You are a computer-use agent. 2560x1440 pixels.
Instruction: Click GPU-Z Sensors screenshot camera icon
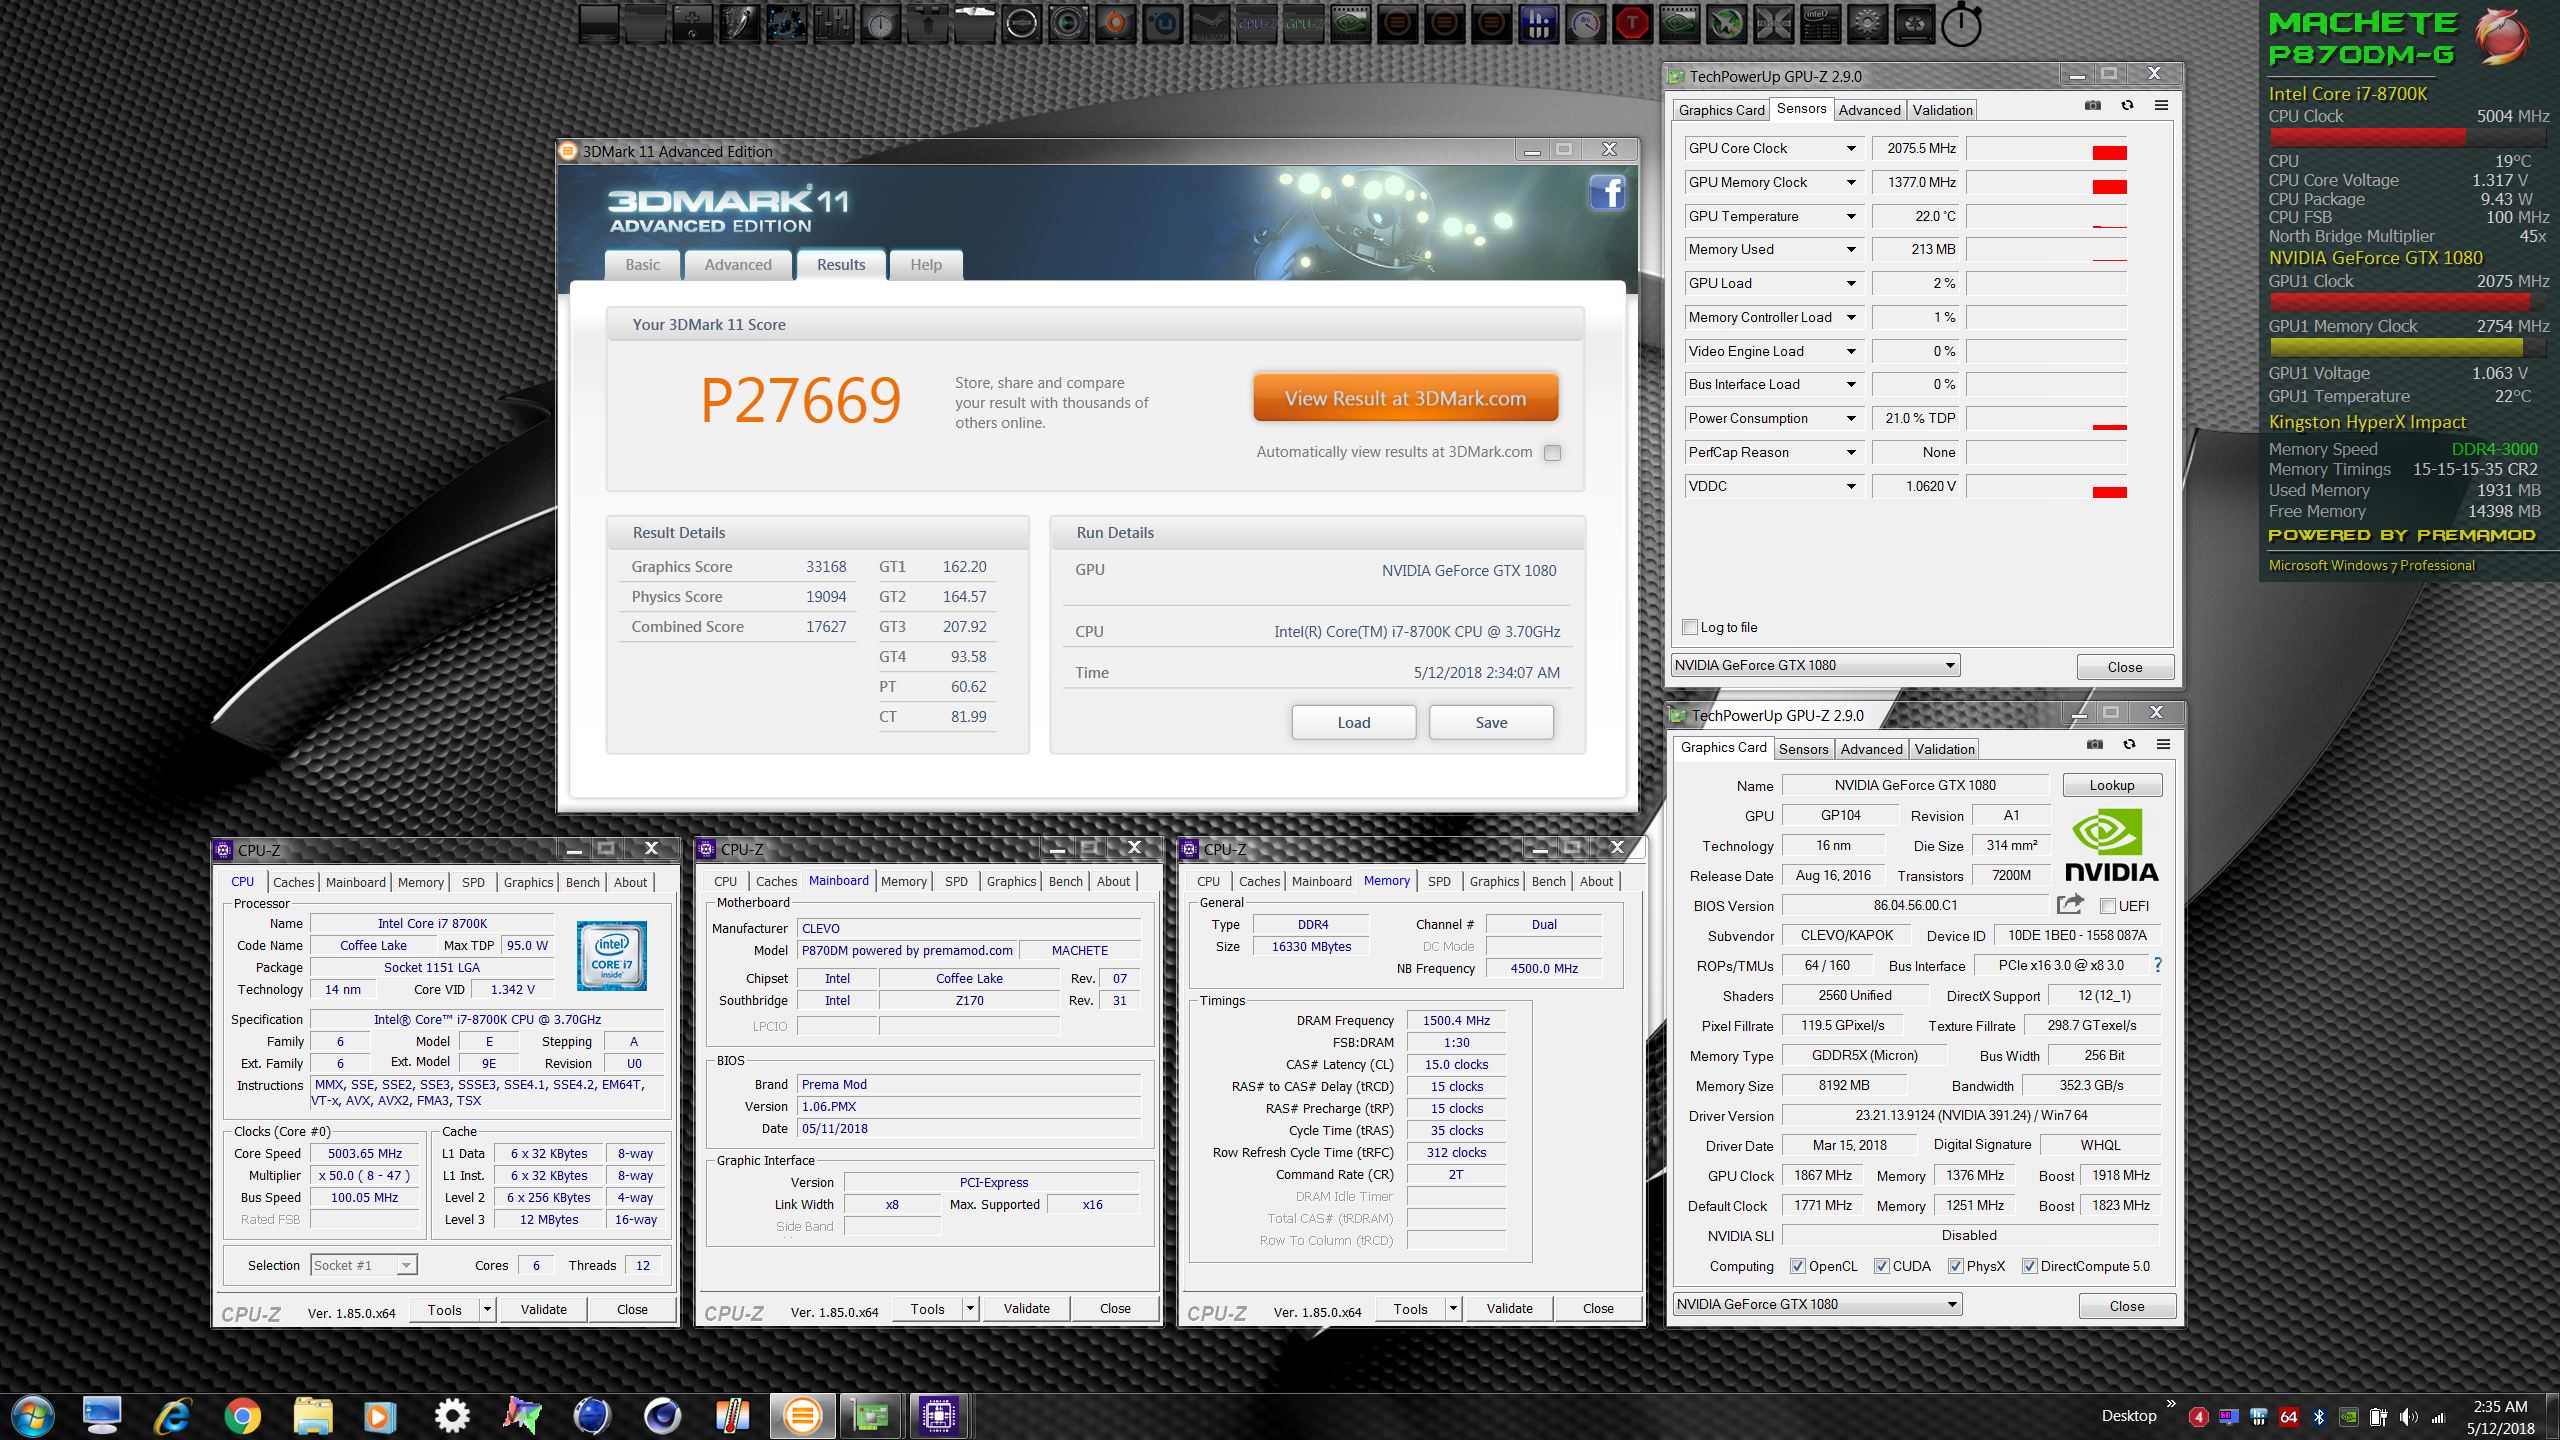(x=2092, y=106)
